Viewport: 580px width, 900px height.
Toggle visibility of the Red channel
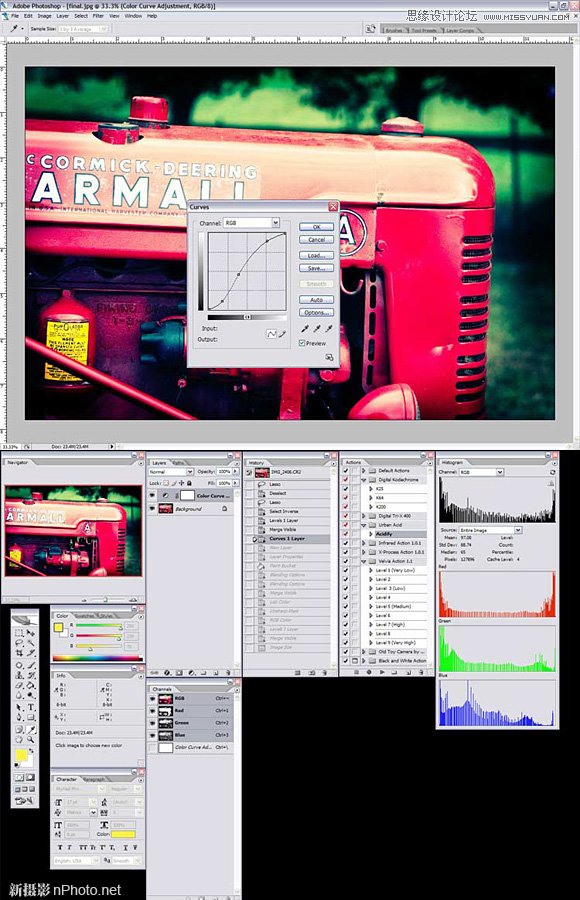(x=152, y=711)
